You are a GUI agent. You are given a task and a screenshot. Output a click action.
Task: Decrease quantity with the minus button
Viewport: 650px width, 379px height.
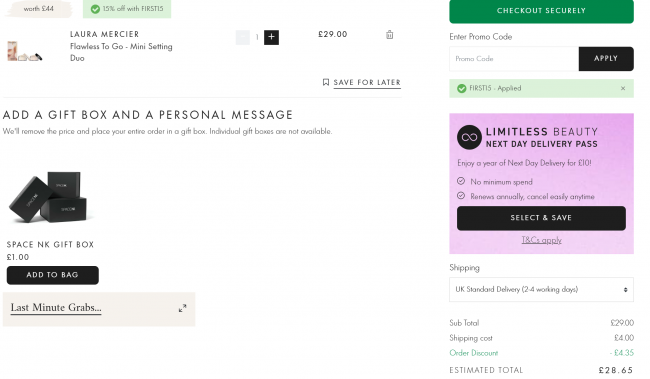click(243, 37)
